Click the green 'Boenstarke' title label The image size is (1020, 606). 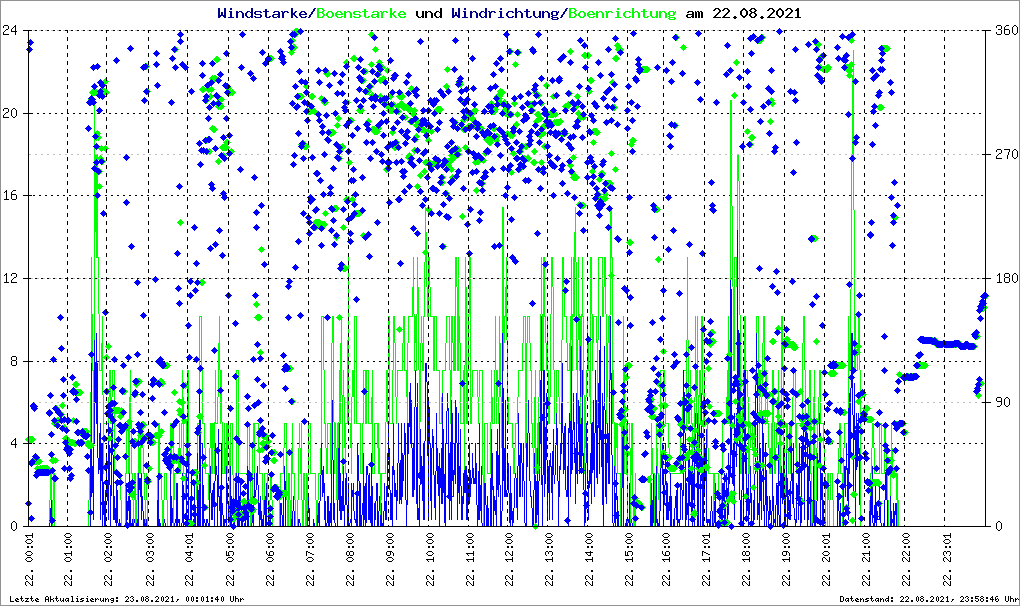click(361, 14)
